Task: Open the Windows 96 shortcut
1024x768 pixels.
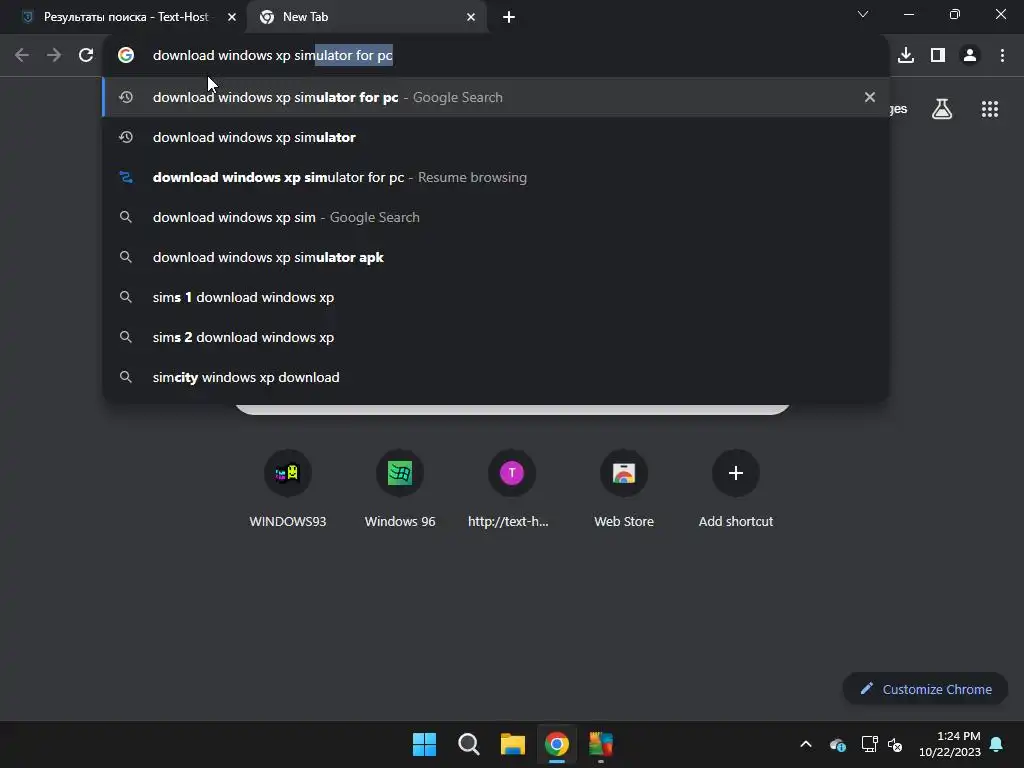Action: pos(400,488)
